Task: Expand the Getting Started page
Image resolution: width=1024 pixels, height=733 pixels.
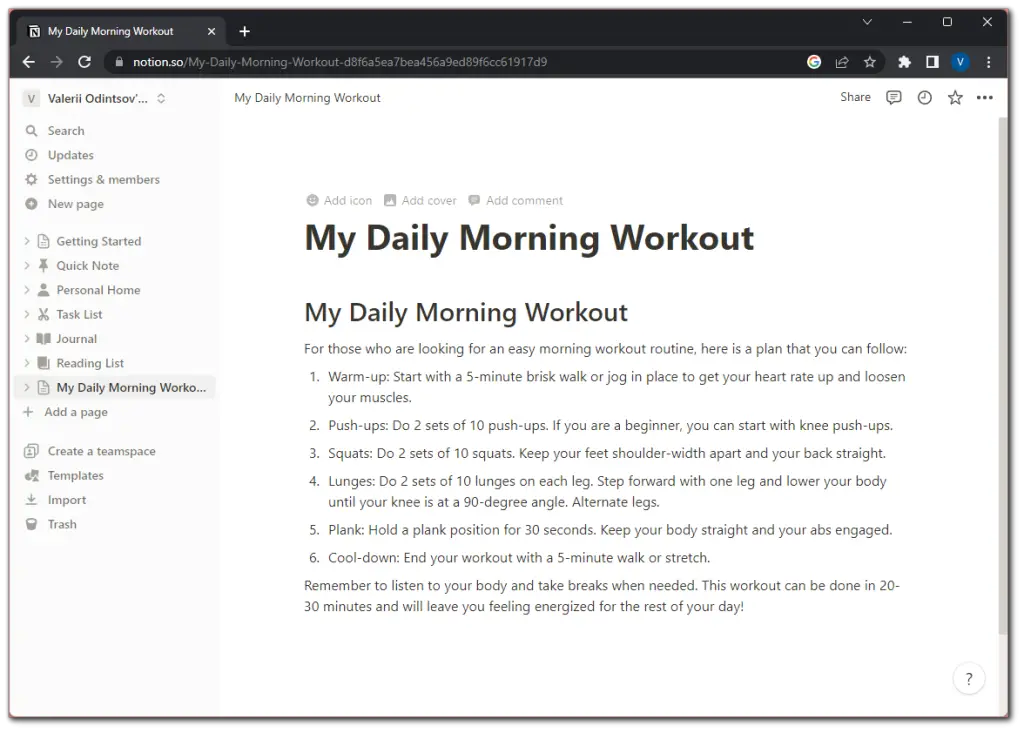Action: tap(27, 241)
